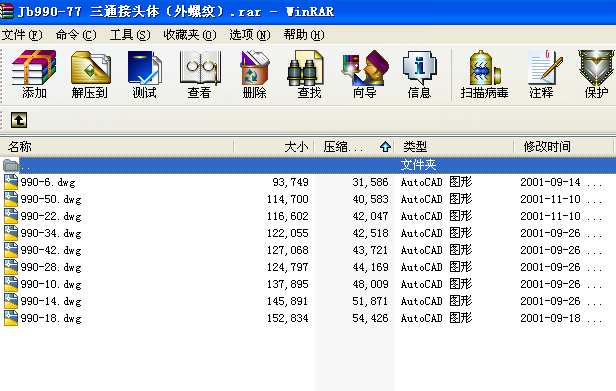616x391 pixels.
Task: Click date 2001-09-14 of 990-6.dwg
Action: 550,182
